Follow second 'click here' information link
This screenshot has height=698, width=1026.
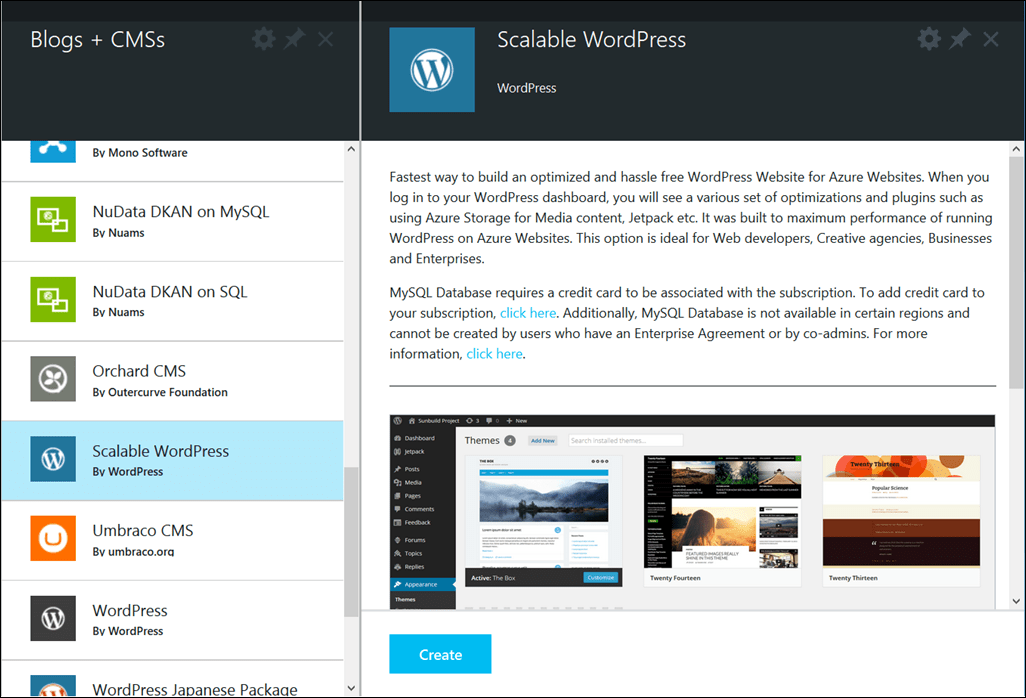click(494, 354)
